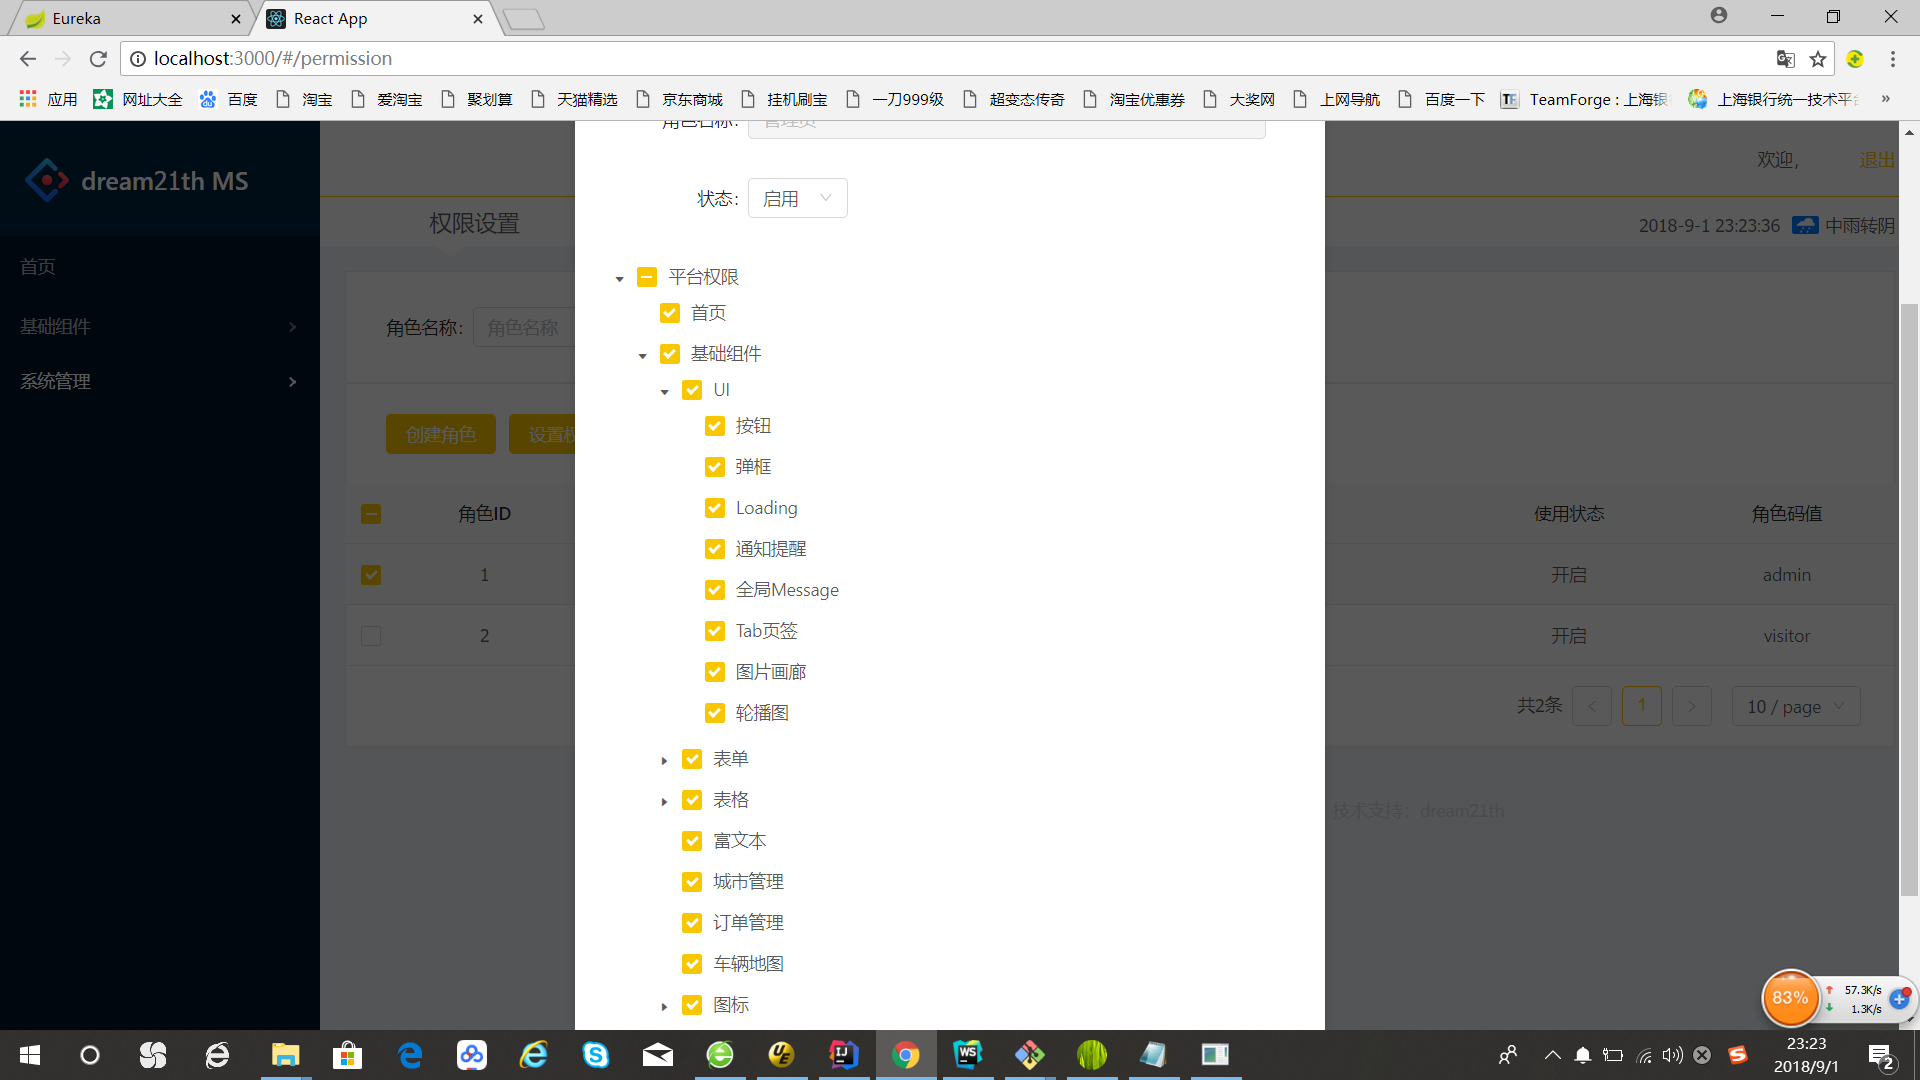The image size is (1920, 1080).
Task: Uncheck the 城市管理 checkbox
Action: coord(692,882)
